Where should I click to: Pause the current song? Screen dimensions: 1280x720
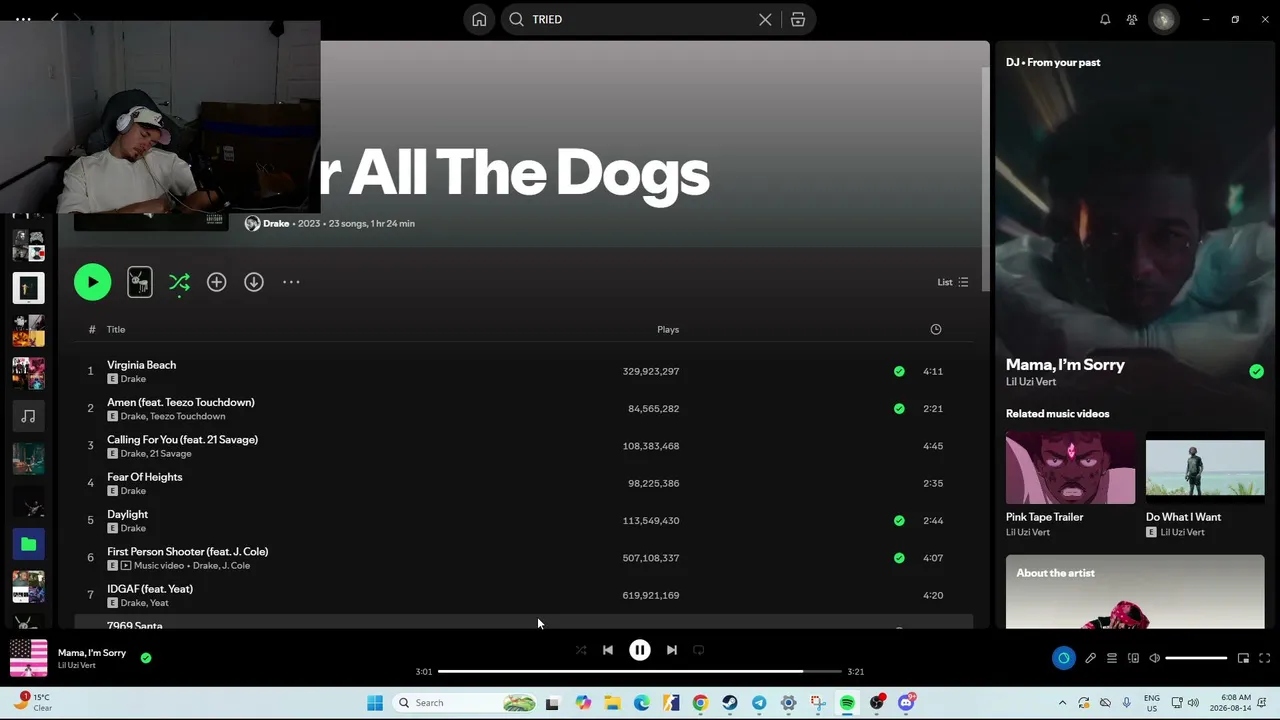[x=640, y=650]
